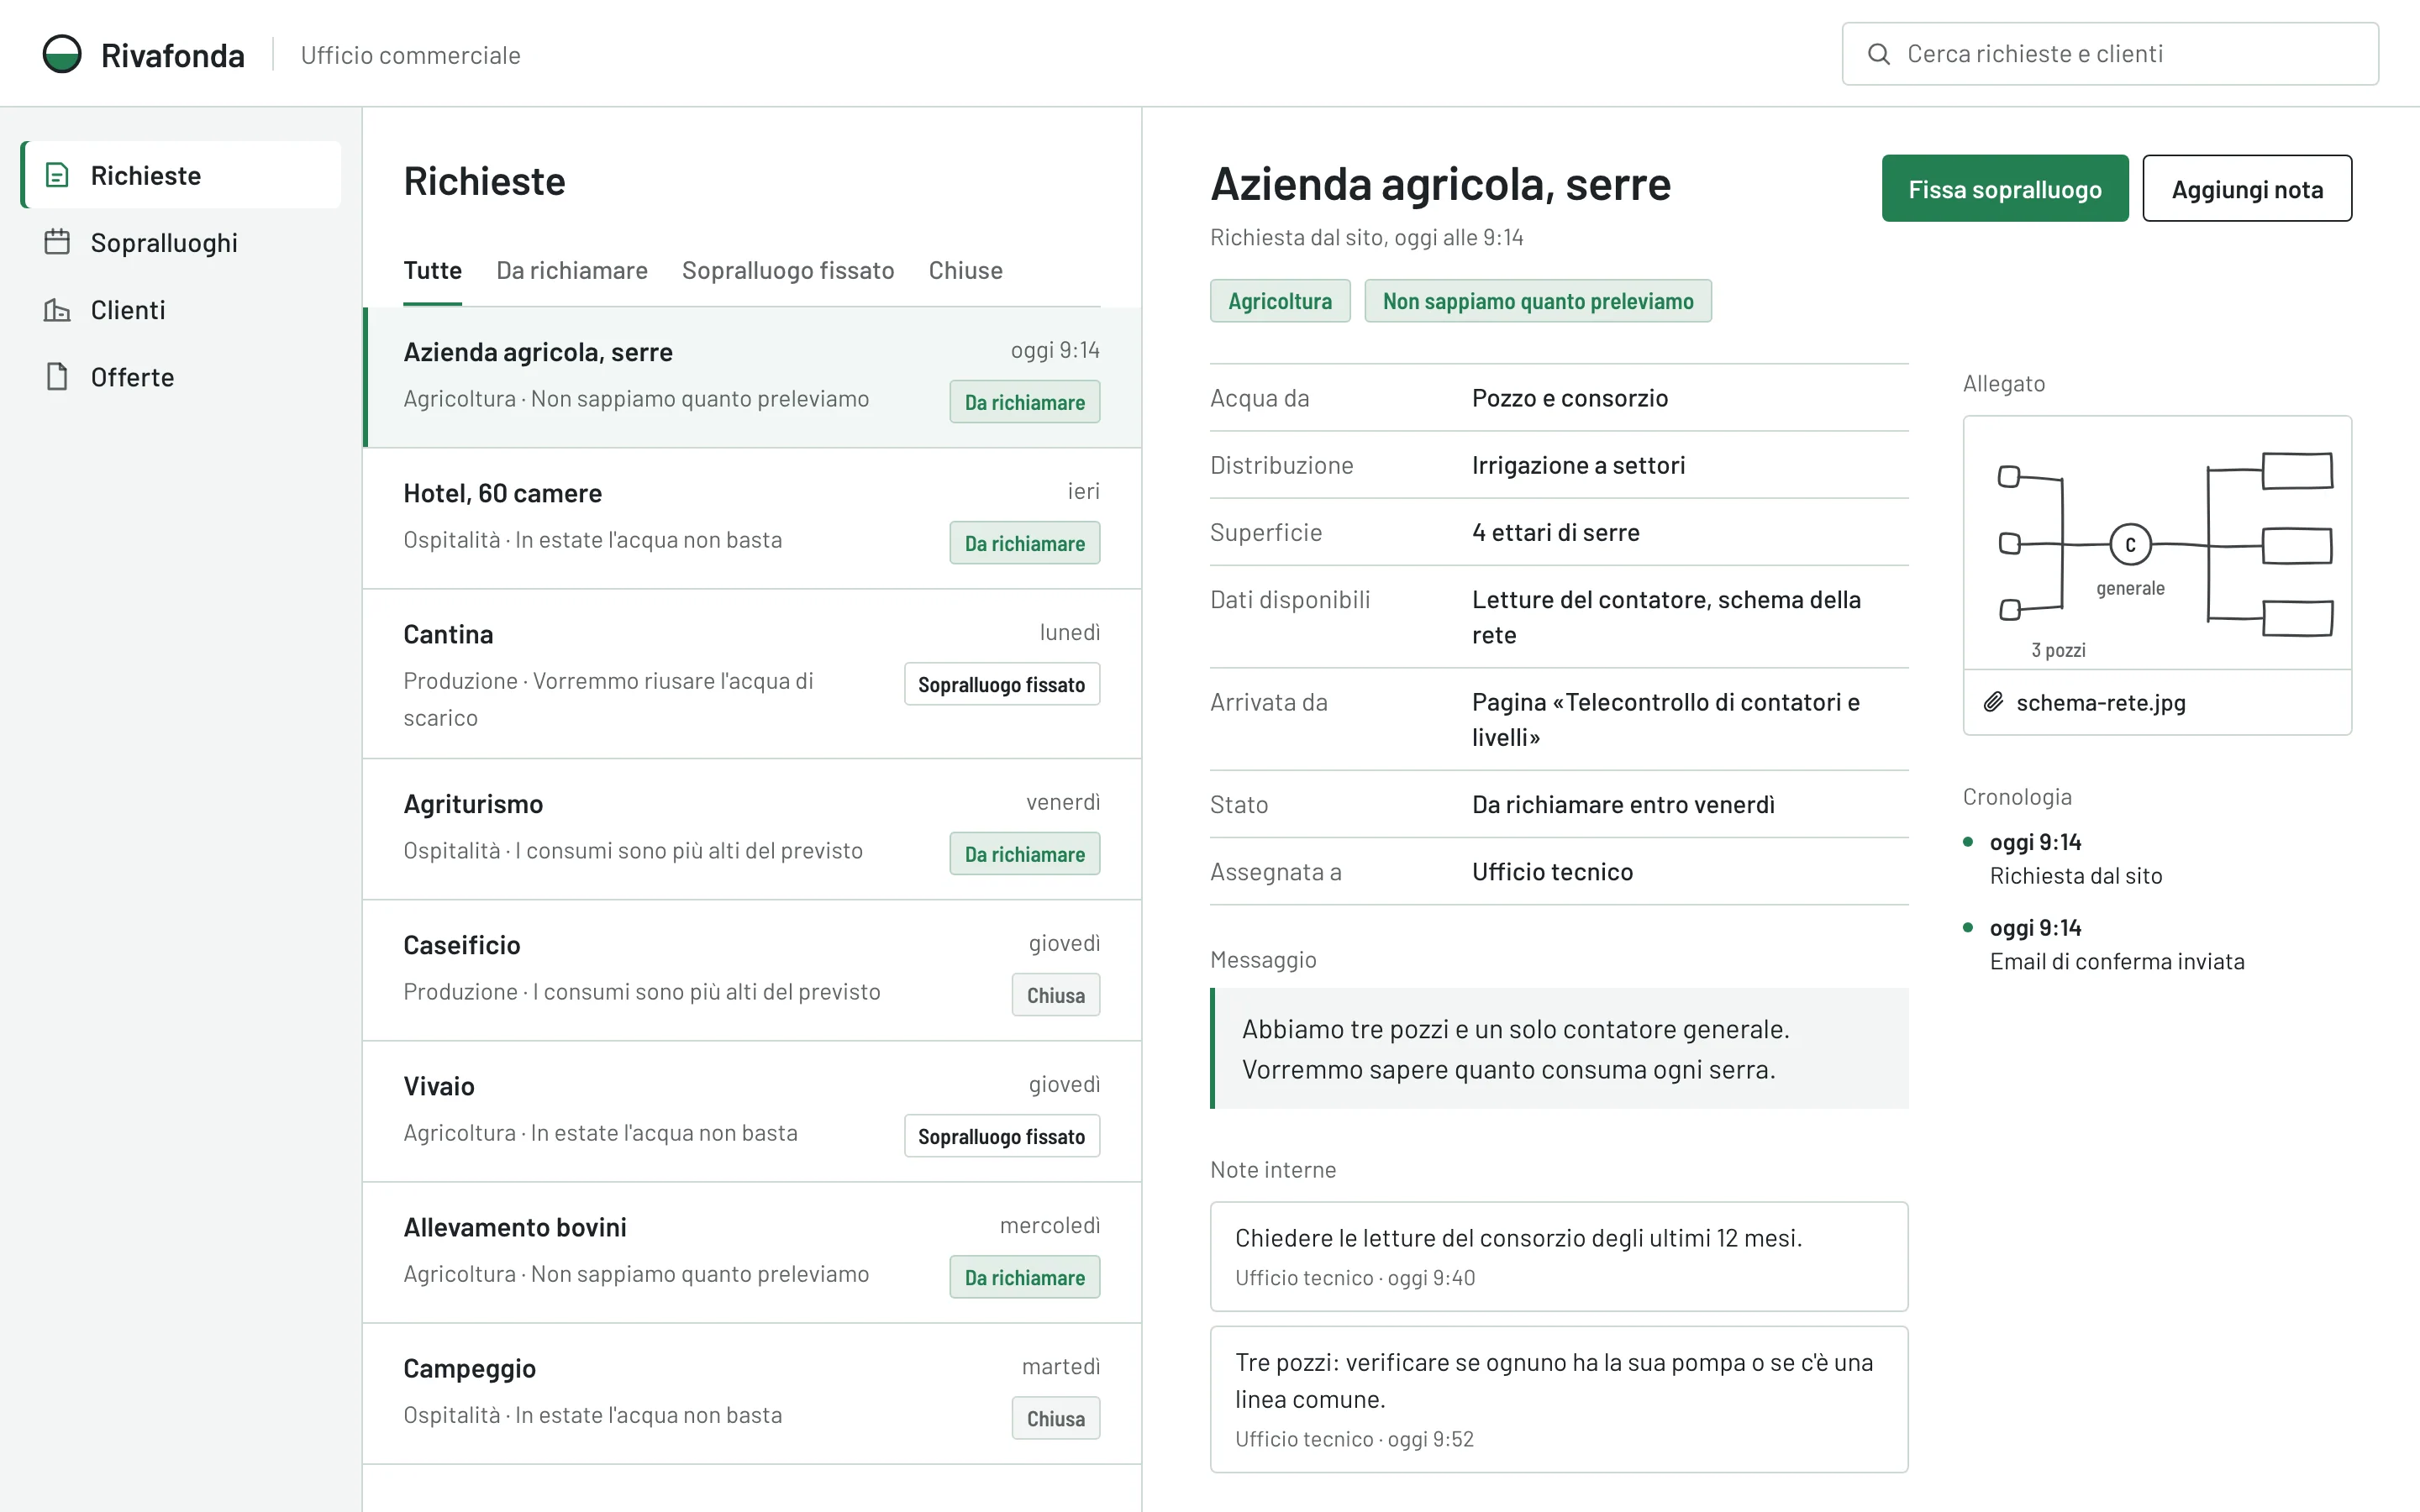Open the Sopralluogo fissato tab

click(x=788, y=270)
